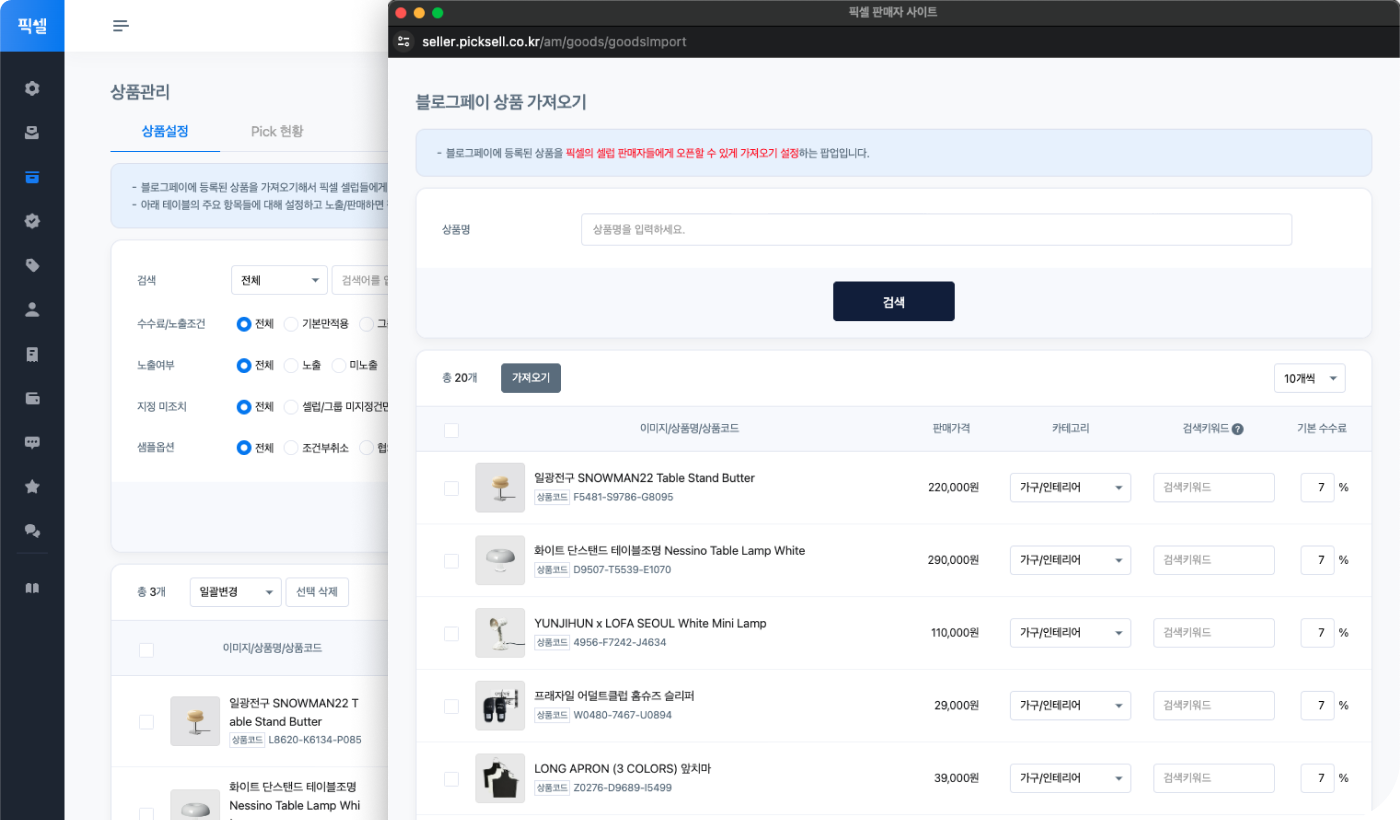The height and width of the screenshot is (820, 1400).
Task: Open the book guide icon in sidebar
Action: (32, 588)
